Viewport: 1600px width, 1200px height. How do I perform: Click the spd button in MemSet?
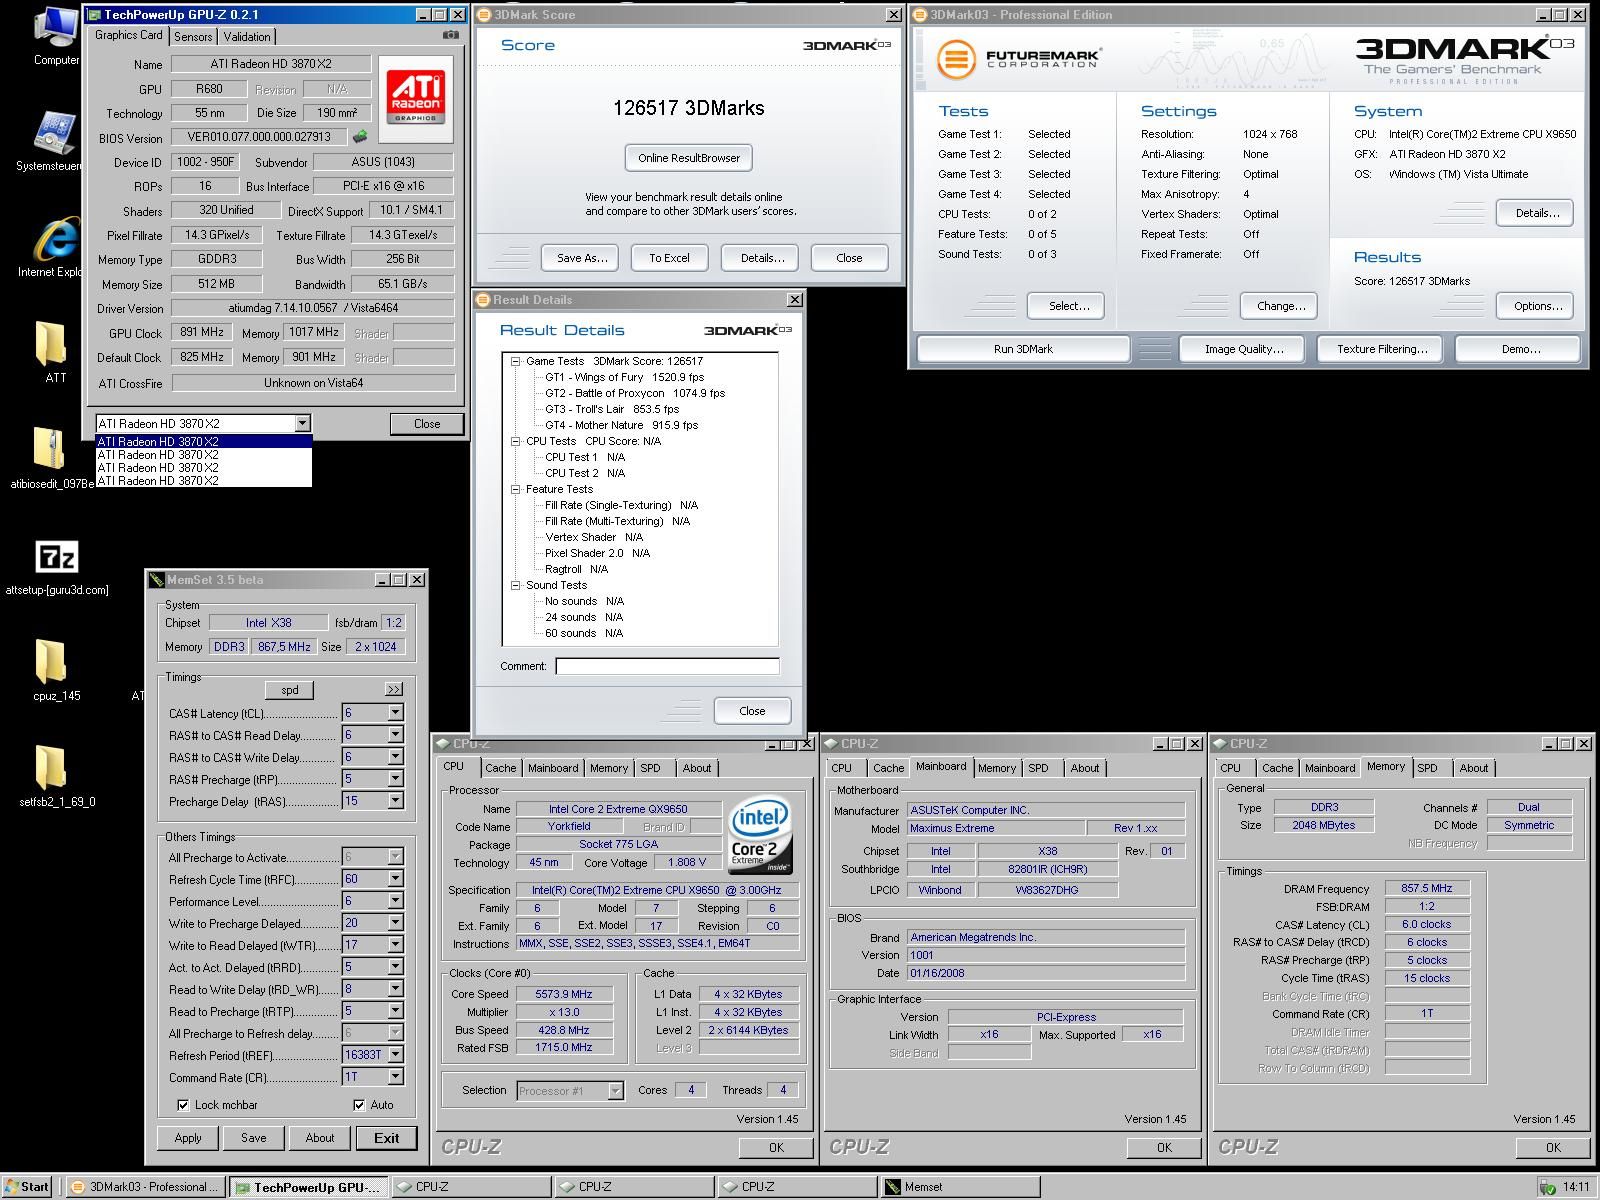coord(290,690)
